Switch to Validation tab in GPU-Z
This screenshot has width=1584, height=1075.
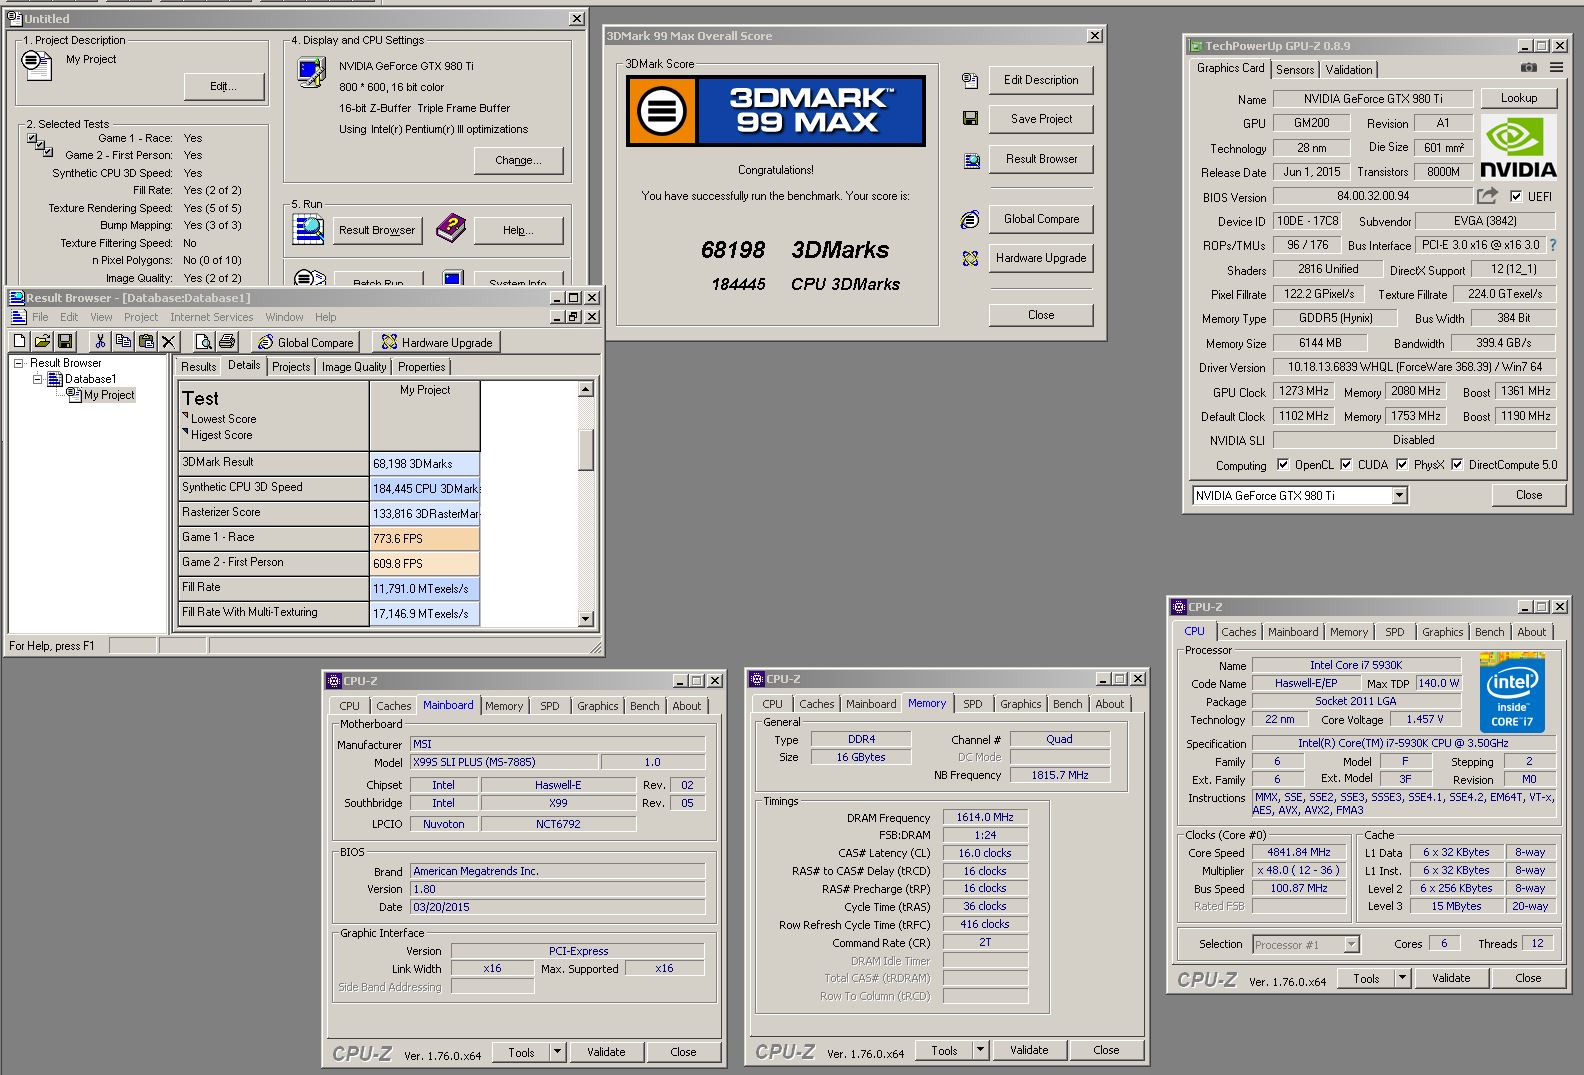click(x=1349, y=70)
